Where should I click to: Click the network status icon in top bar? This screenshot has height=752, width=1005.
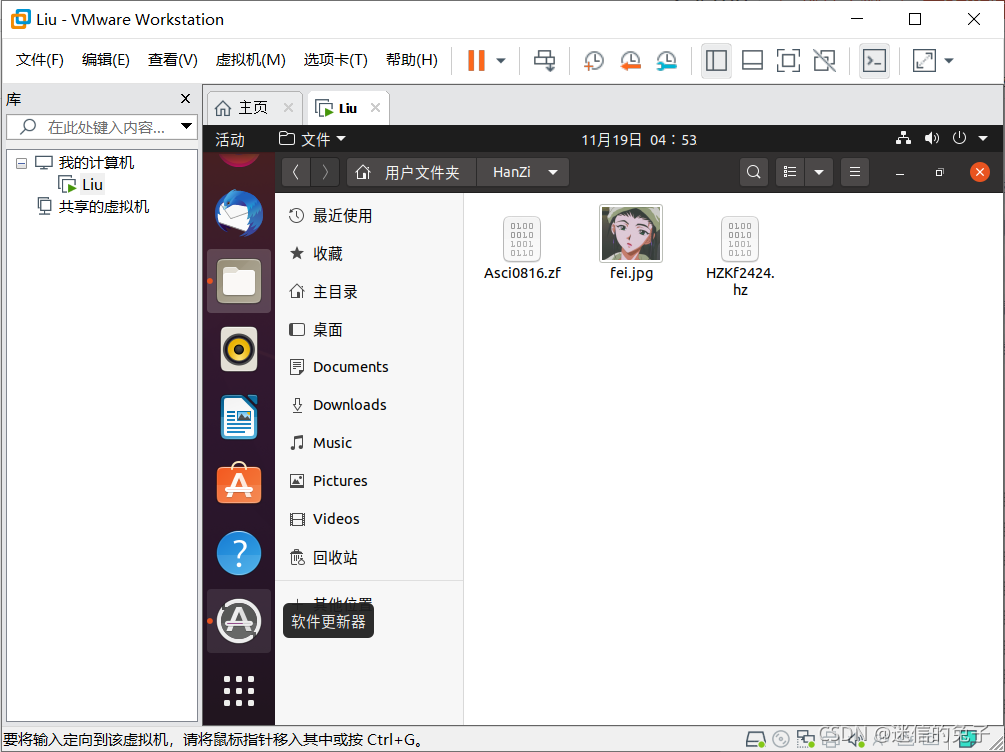click(x=904, y=138)
